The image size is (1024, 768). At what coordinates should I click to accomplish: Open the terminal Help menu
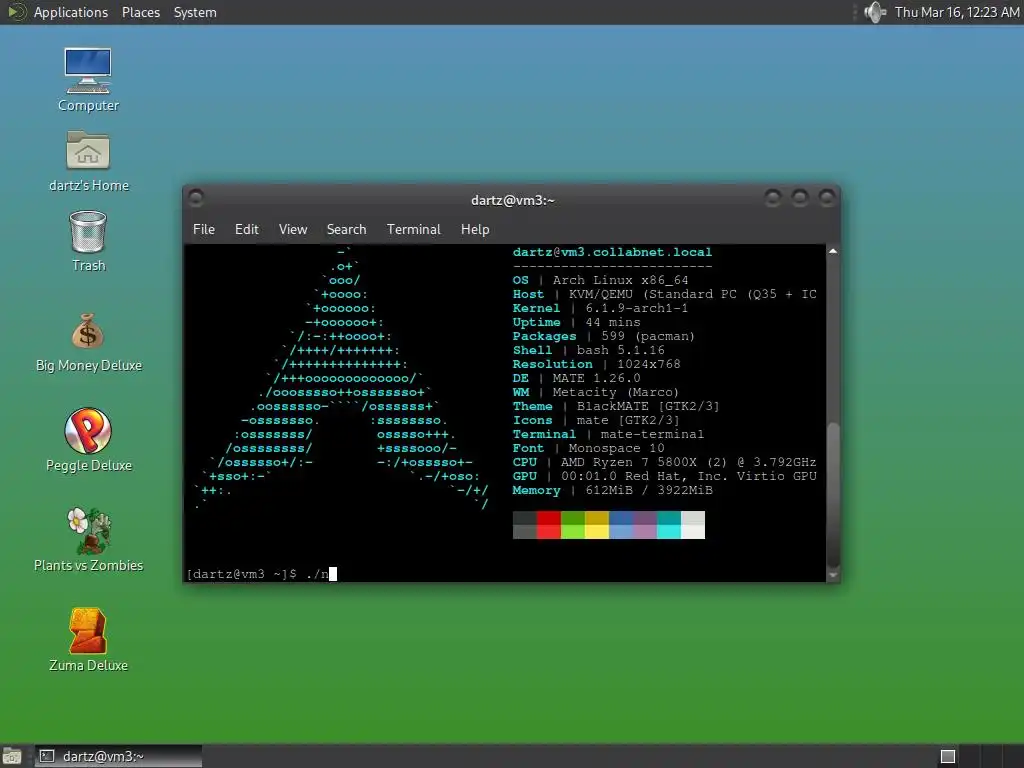point(475,229)
